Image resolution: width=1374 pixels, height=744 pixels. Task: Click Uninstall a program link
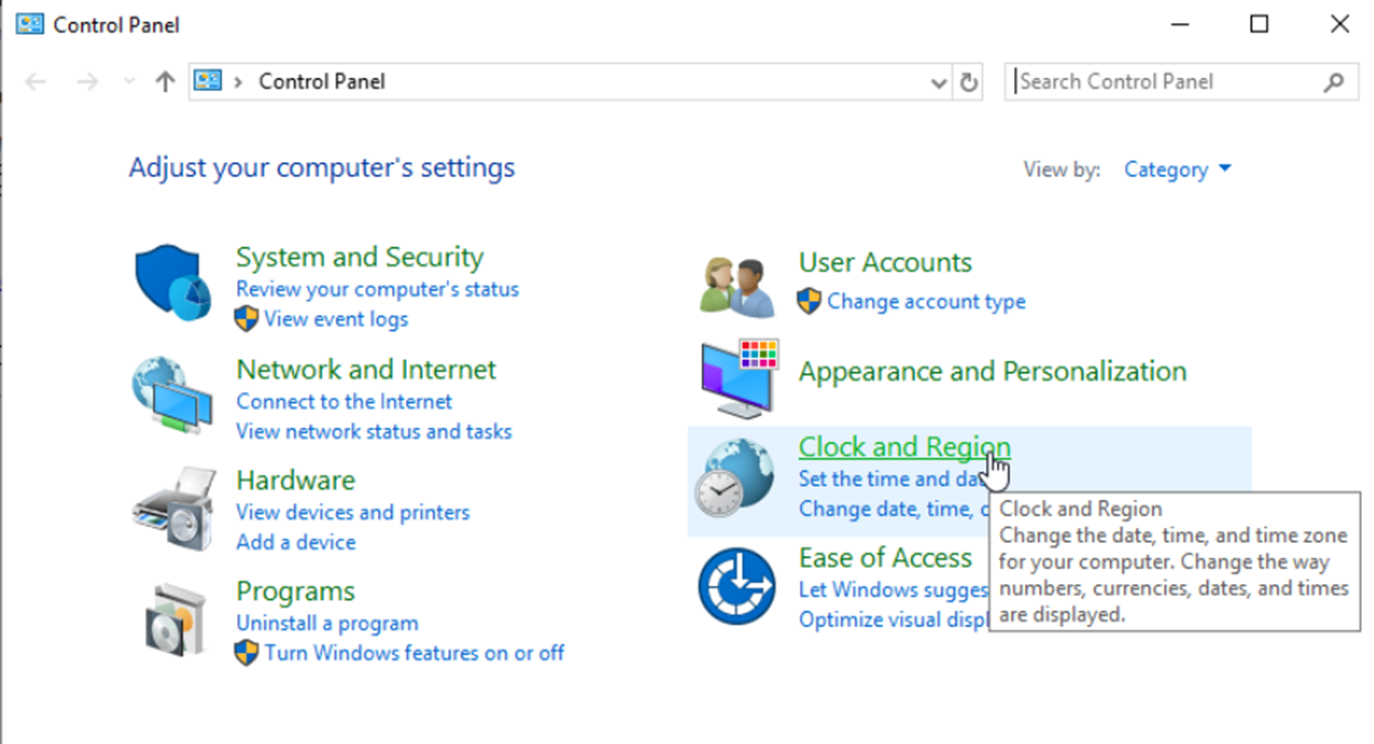(327, 623)
